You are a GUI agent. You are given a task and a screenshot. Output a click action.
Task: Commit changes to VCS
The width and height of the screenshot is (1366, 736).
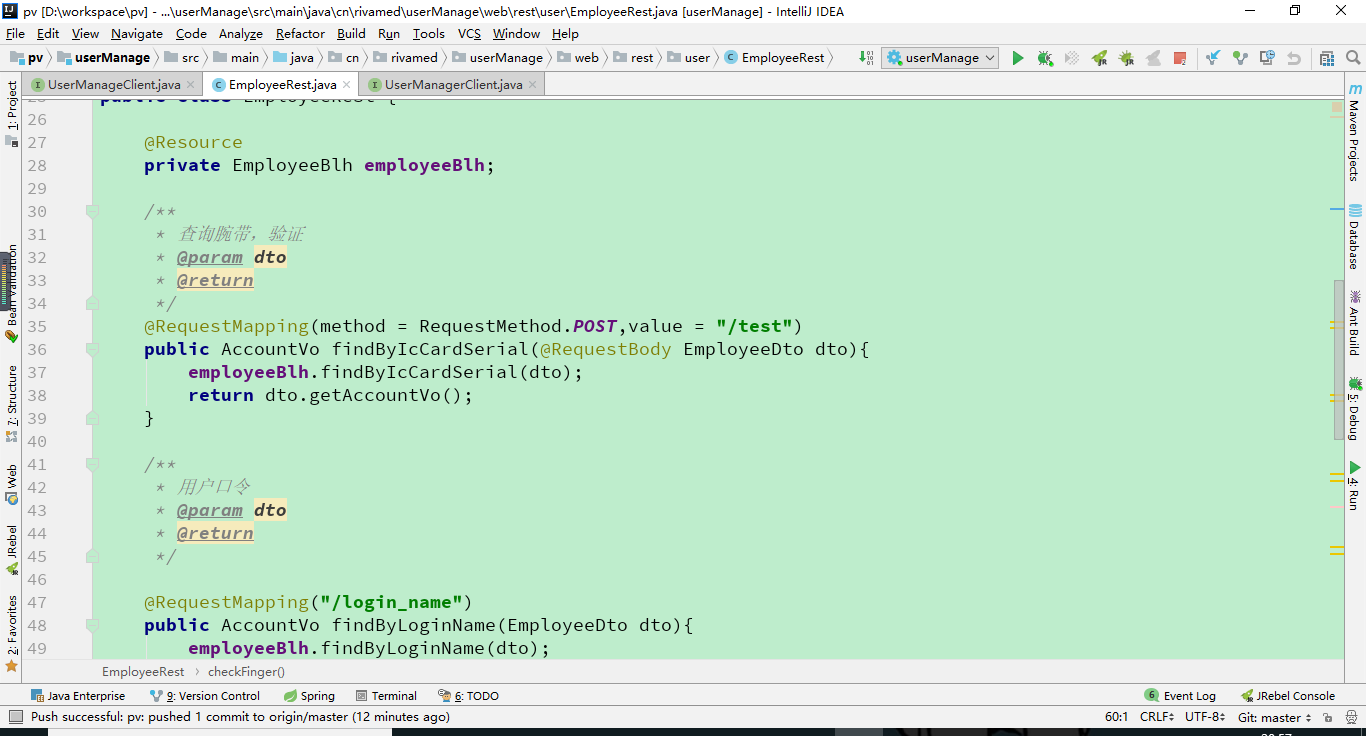(x=1240, y=58)
